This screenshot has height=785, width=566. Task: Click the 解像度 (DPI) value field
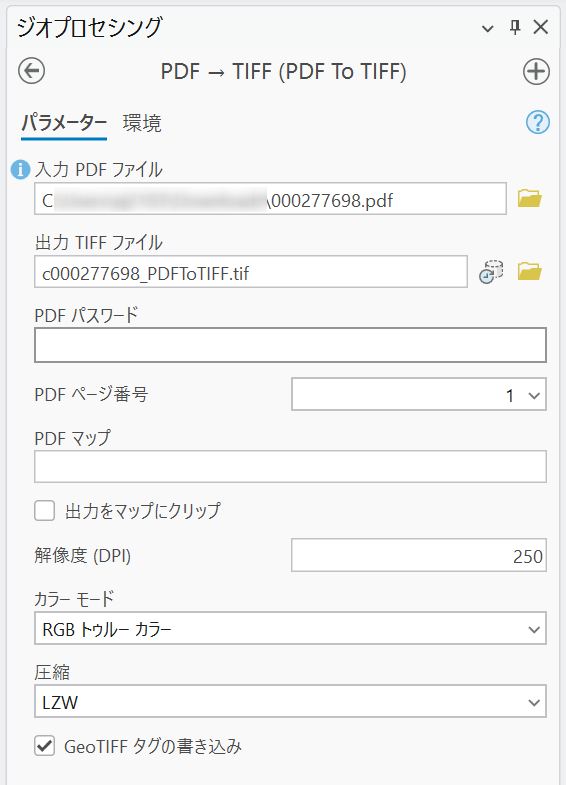pyautogui.click(x=419, y=555)
